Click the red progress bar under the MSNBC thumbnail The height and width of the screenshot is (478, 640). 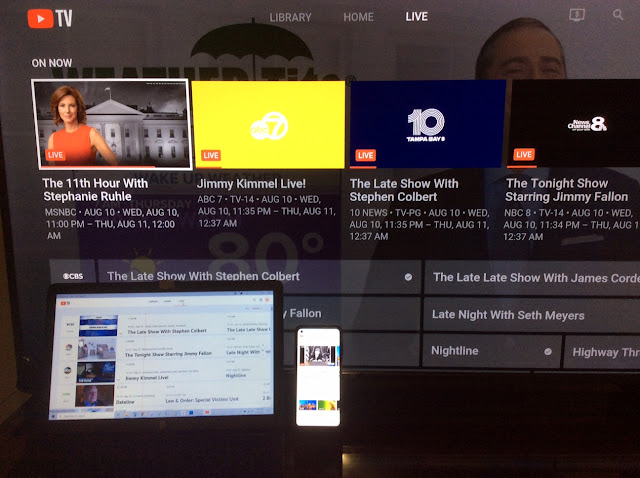coord(98,167)
